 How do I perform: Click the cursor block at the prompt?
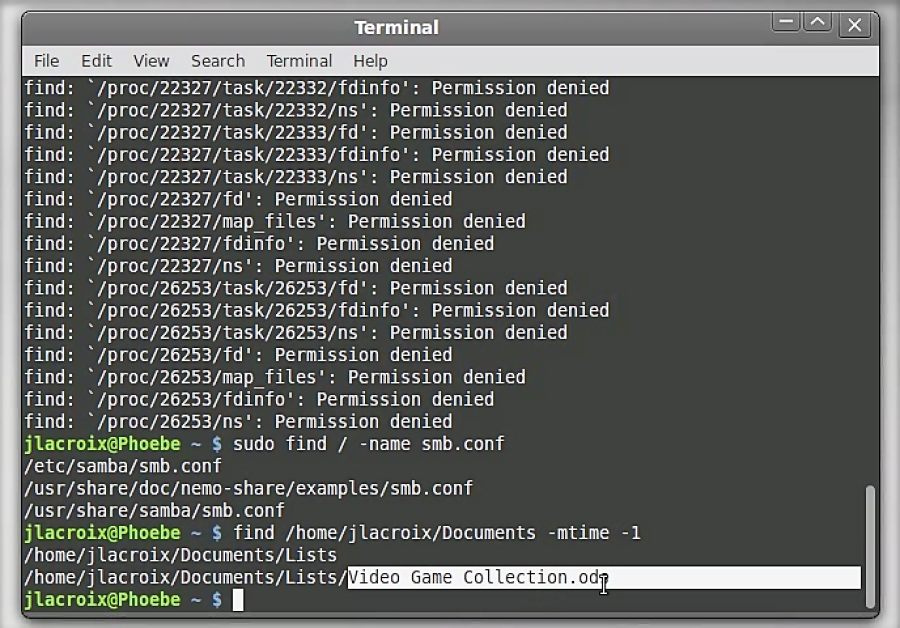click(x=238, y=600)
